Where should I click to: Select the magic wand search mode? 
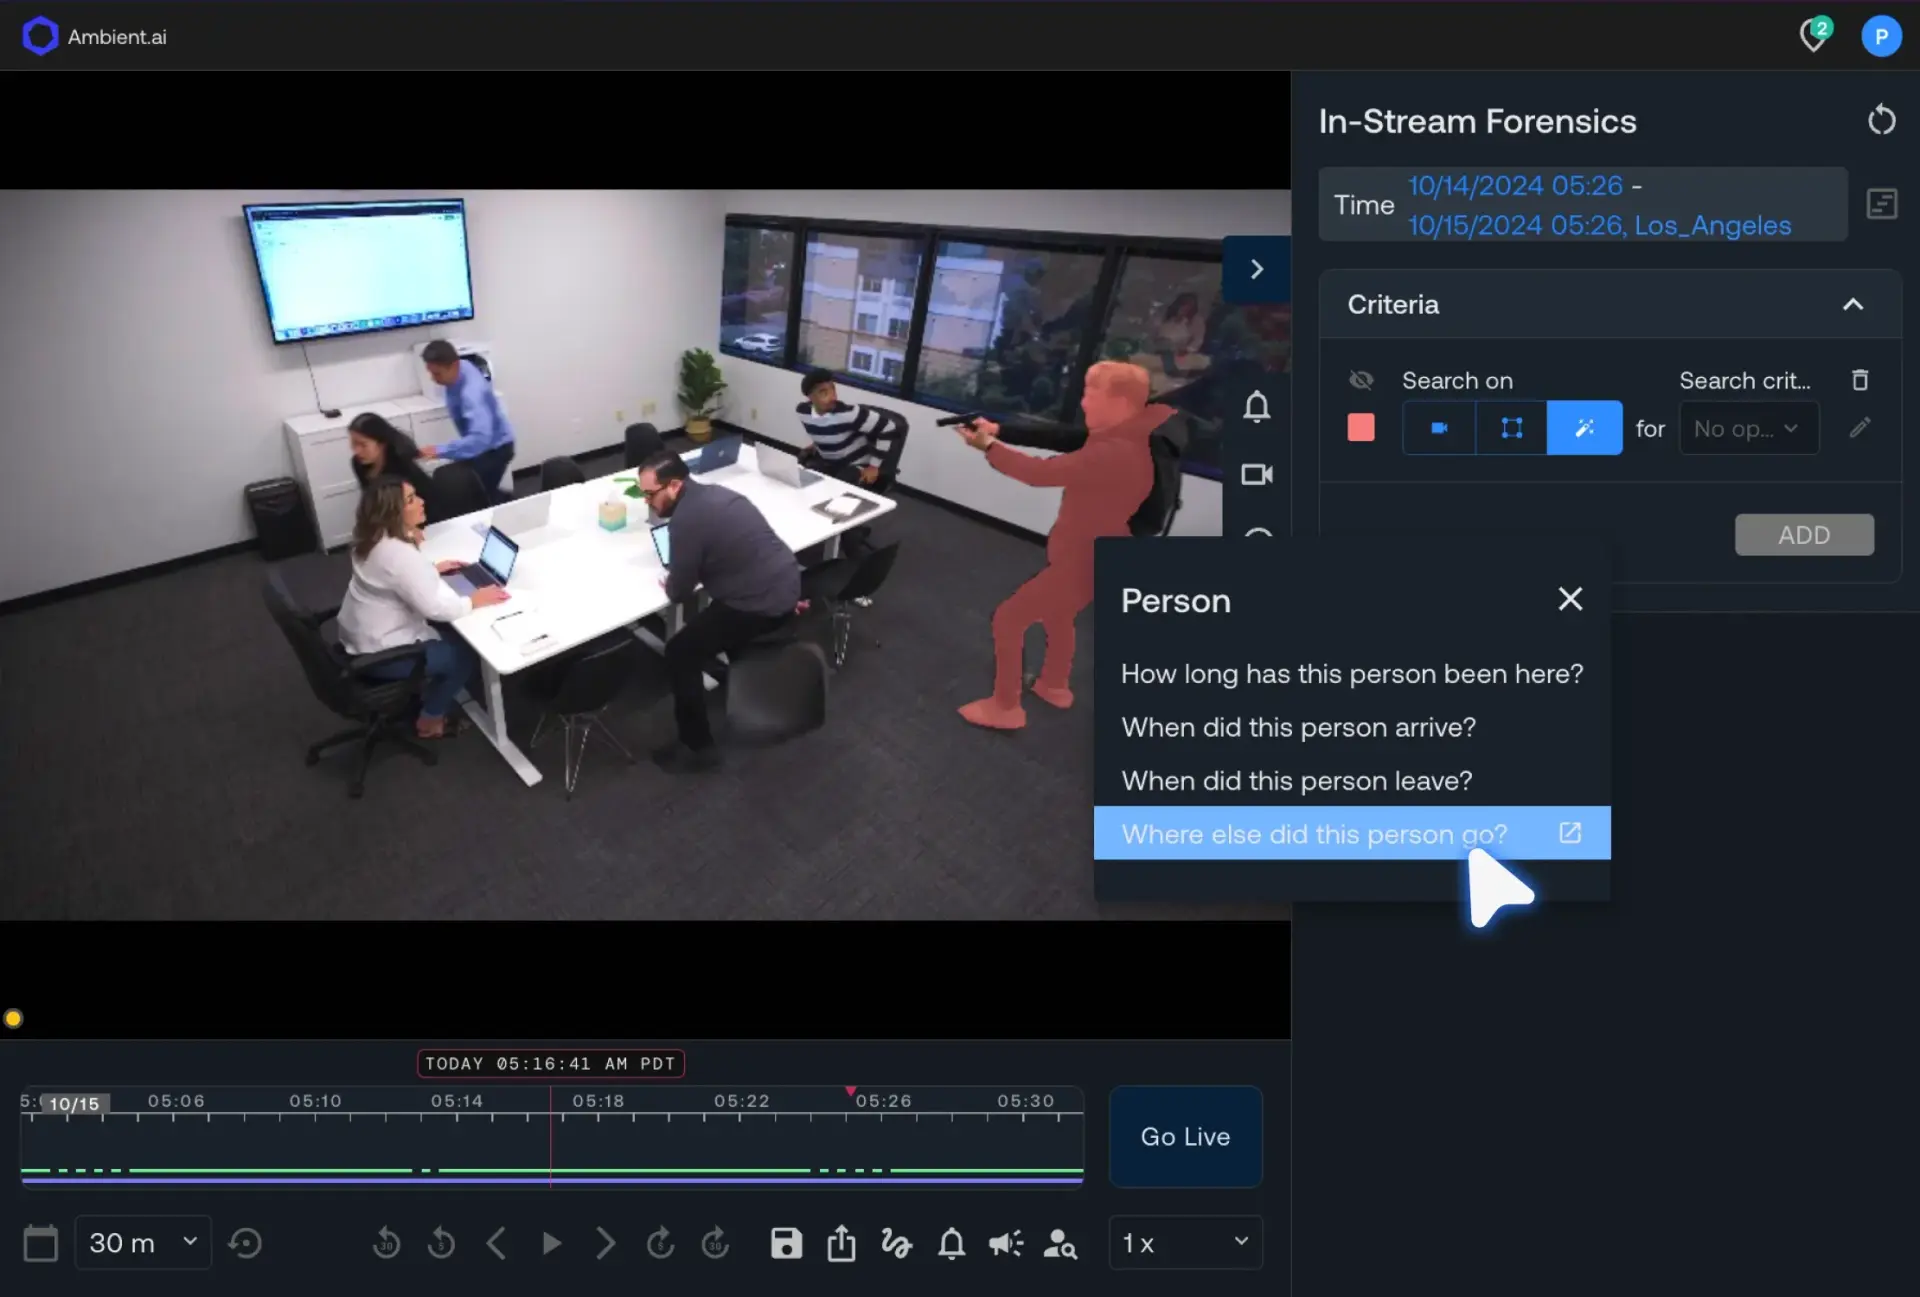pos(1583,427)
